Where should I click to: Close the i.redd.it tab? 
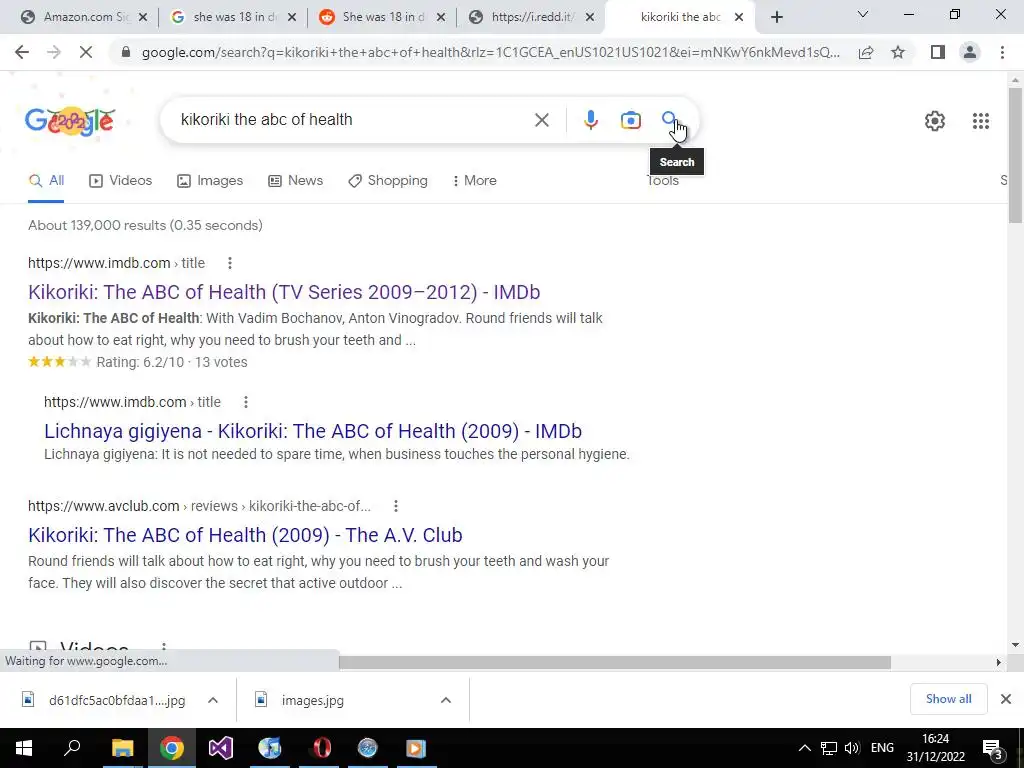click(590, 18)
